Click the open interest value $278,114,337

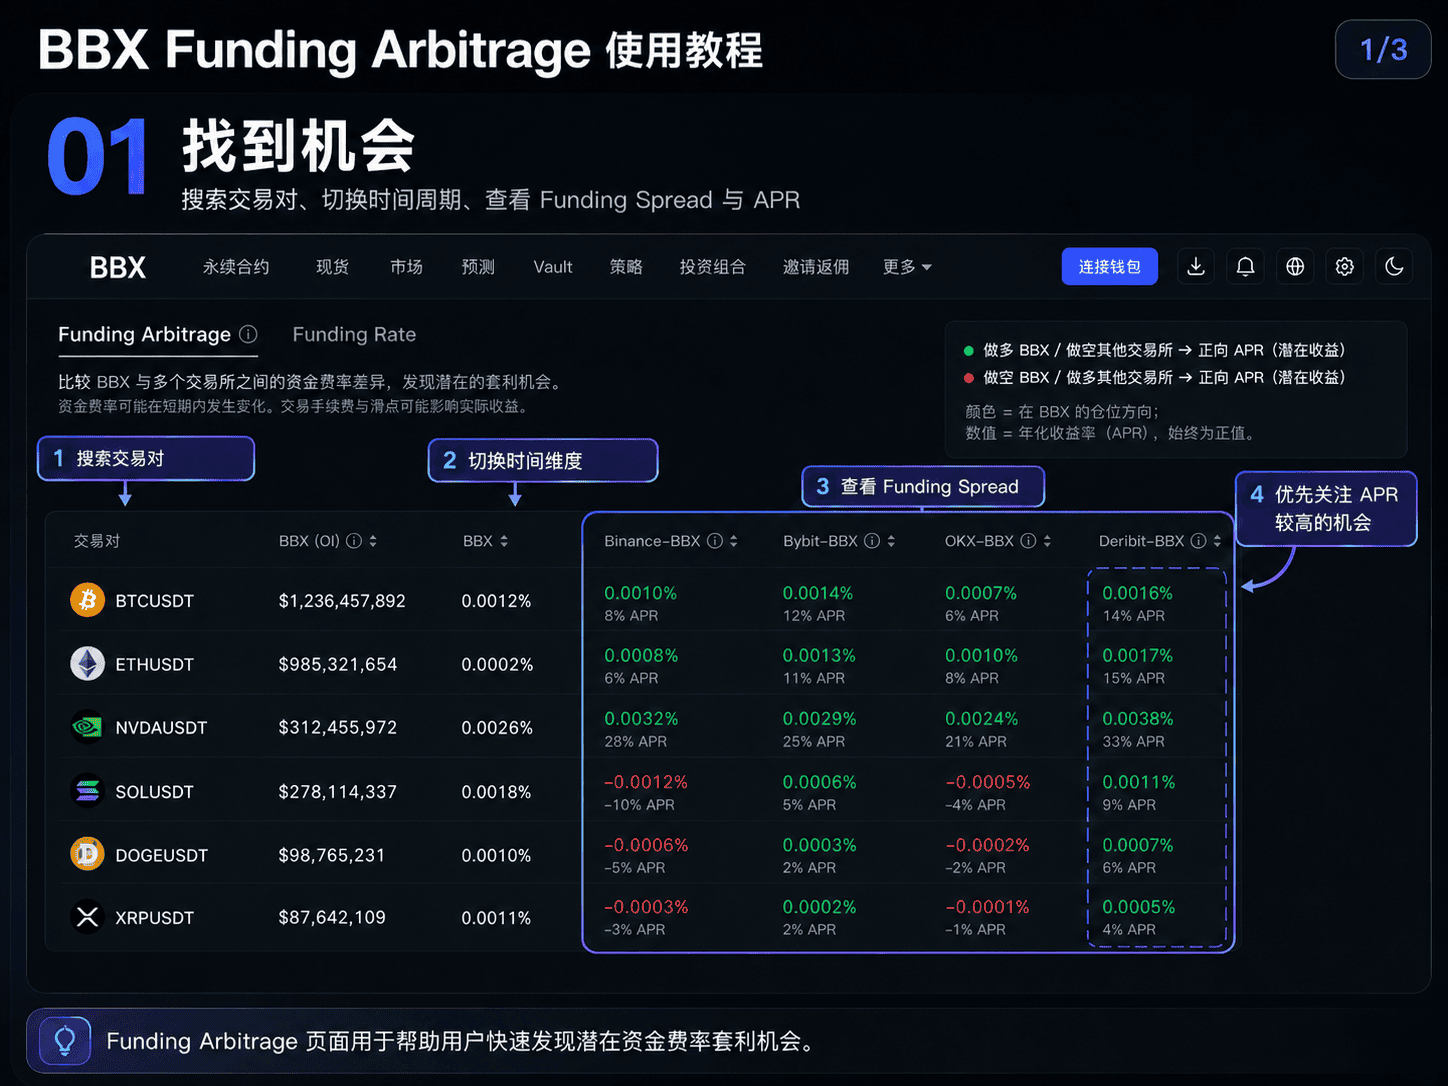tap(338, 792)
